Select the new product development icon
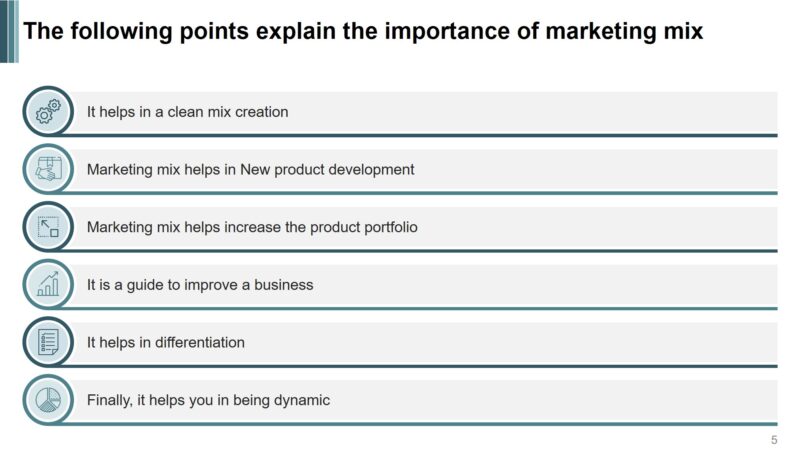 [48, 169]
